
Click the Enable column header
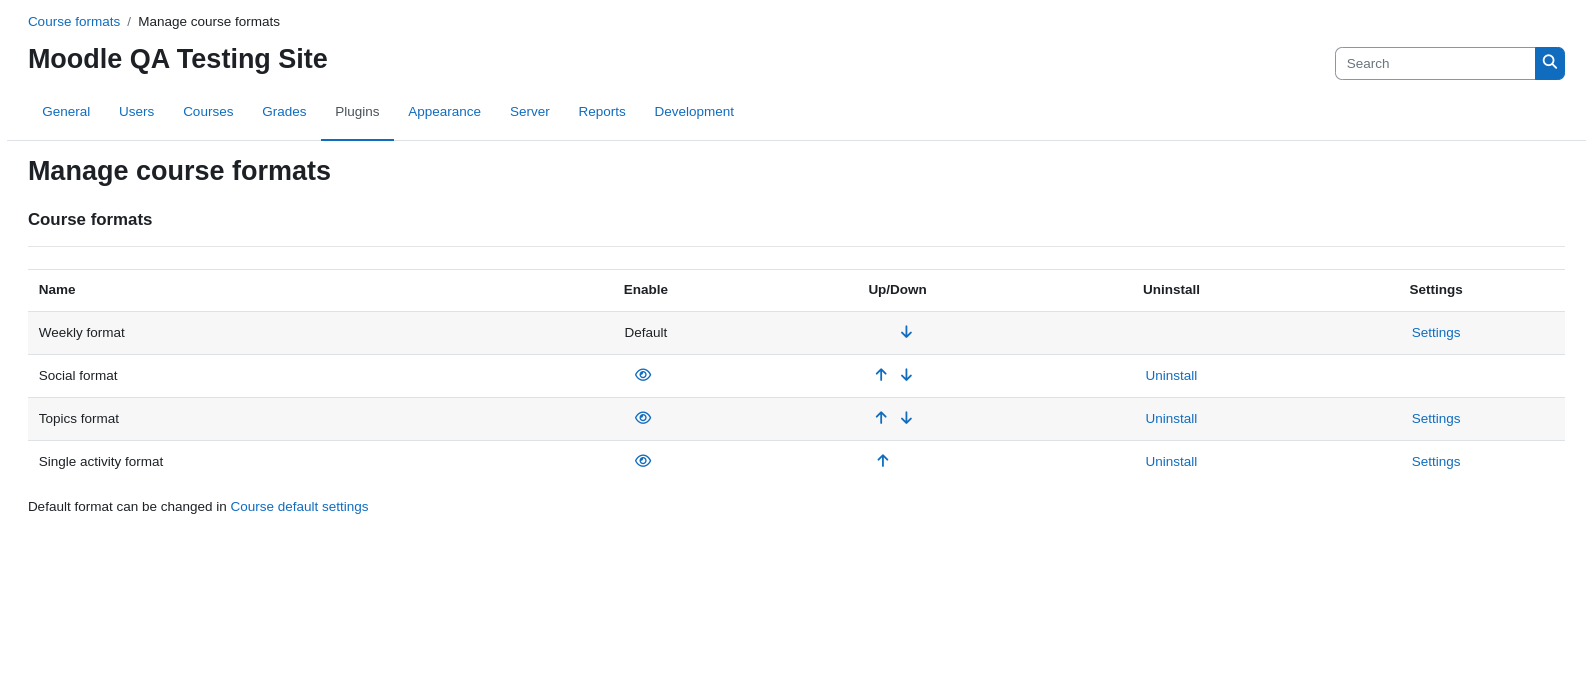coord(646,290)
